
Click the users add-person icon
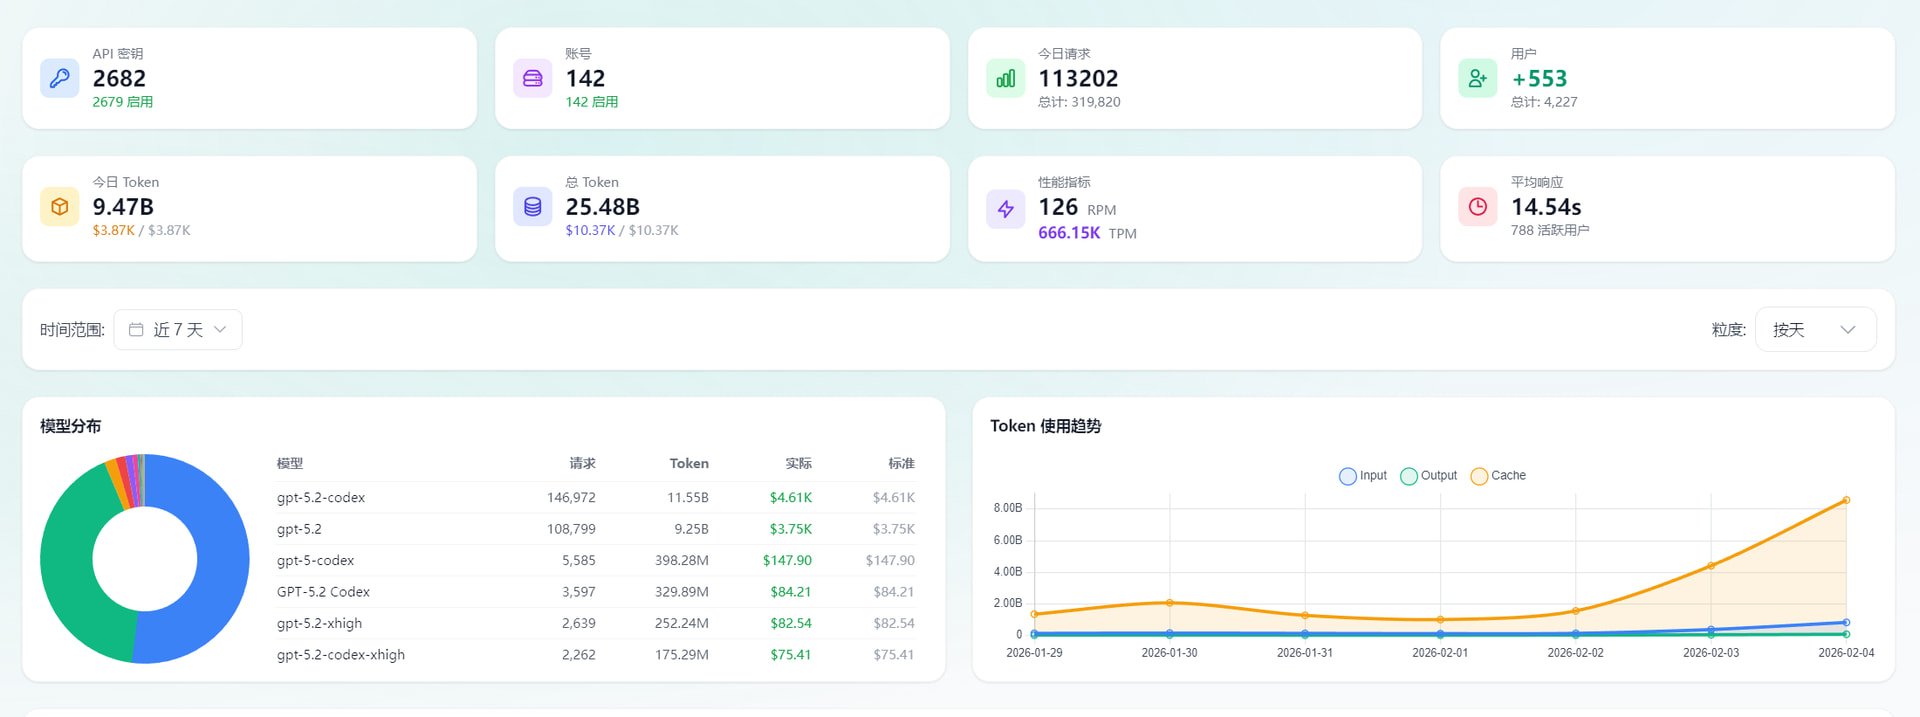pos(1478,78)
